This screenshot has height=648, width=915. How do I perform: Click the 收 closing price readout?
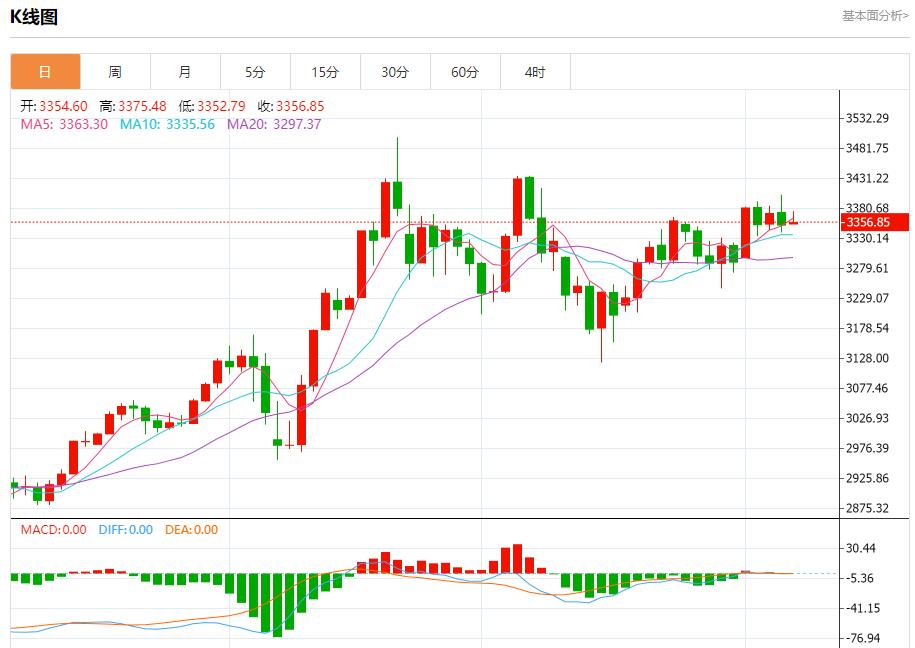click(291, 107)
